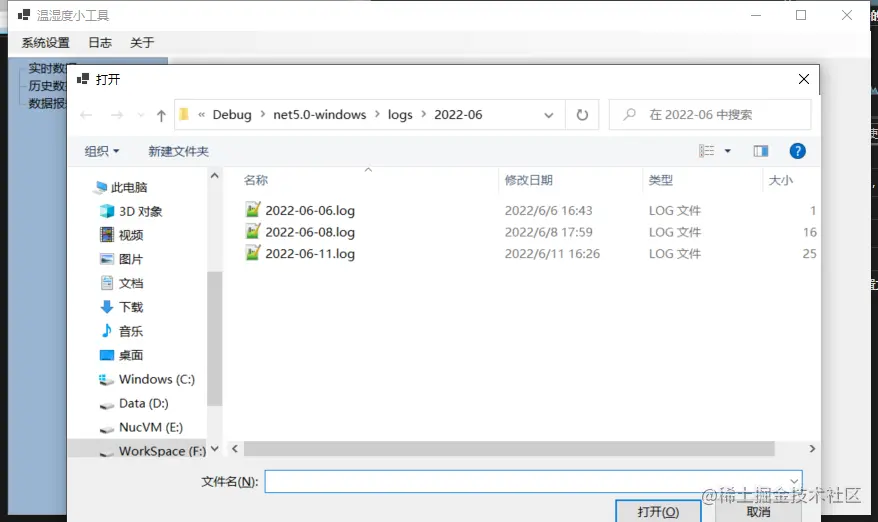The width and height of the screenshot is (878, 522).
Task: Select 数据报 tree item in main window
Action: (48, 103)
